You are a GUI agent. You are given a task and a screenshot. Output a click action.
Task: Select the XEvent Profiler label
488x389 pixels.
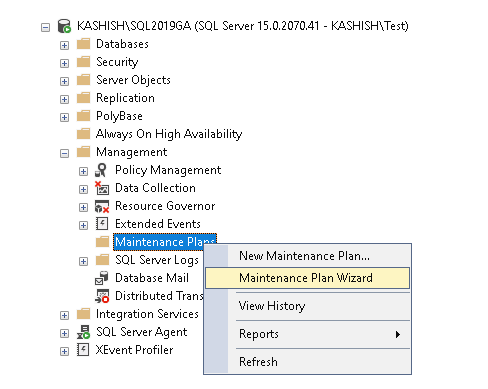click(x=135, y=350)
